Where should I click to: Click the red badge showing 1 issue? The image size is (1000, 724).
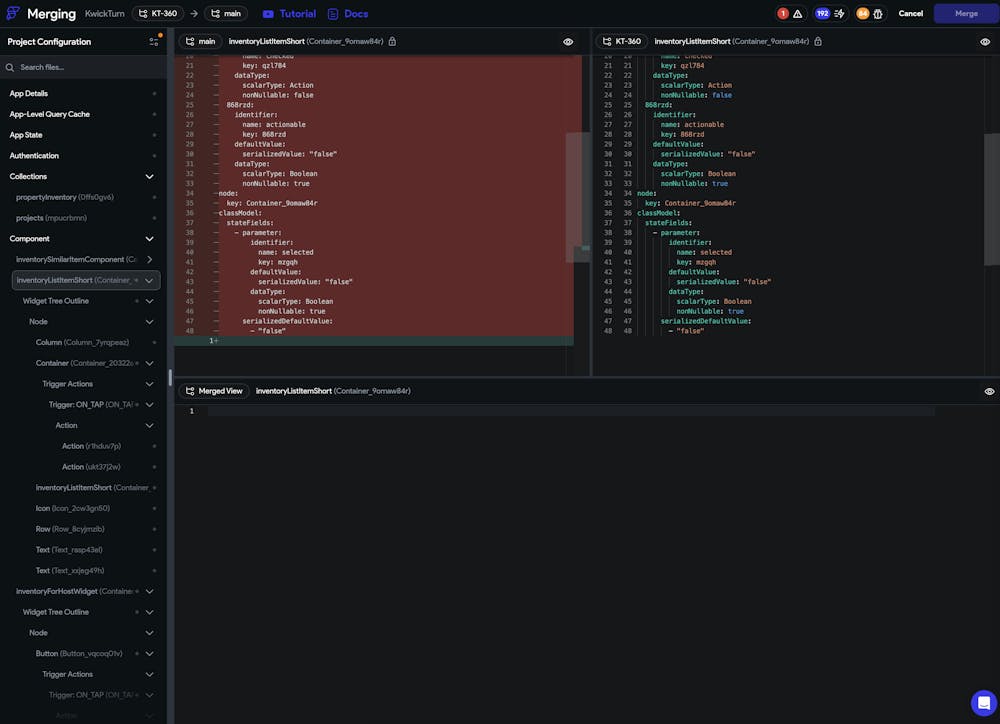pos(783,13)
